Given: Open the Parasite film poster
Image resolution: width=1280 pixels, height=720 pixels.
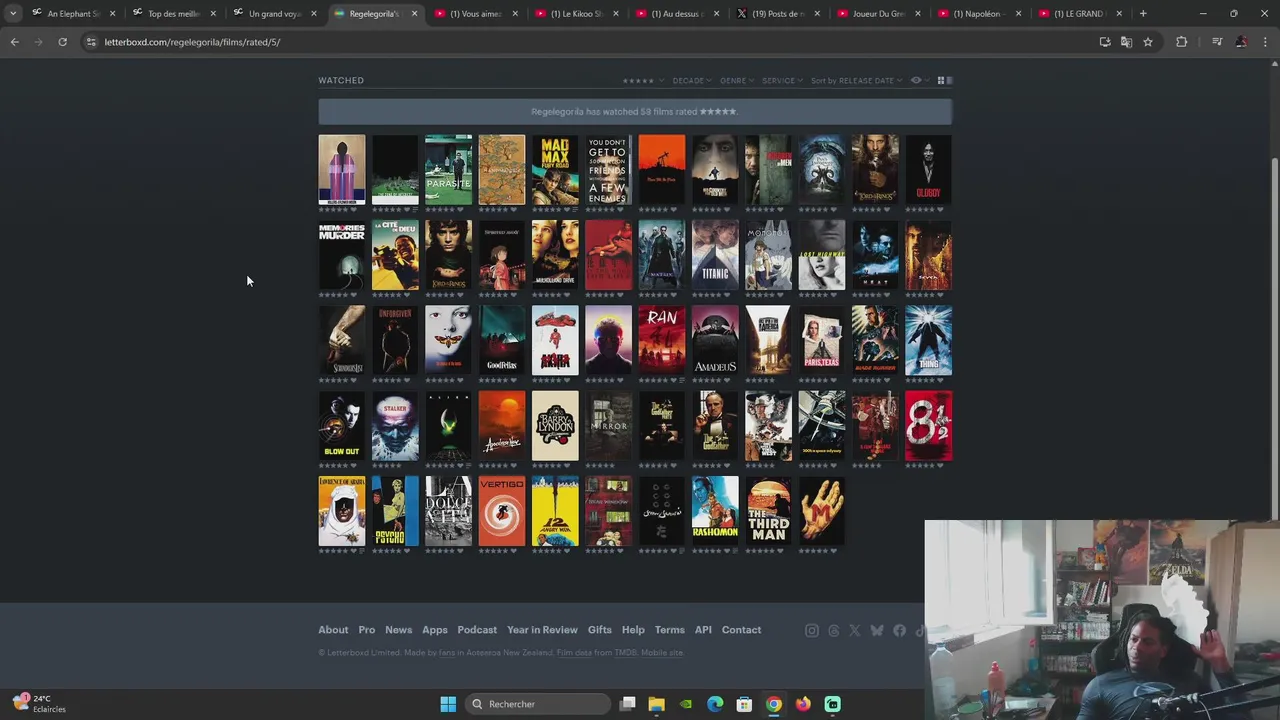Looking at the screenshot, I should tap(448, 170).
